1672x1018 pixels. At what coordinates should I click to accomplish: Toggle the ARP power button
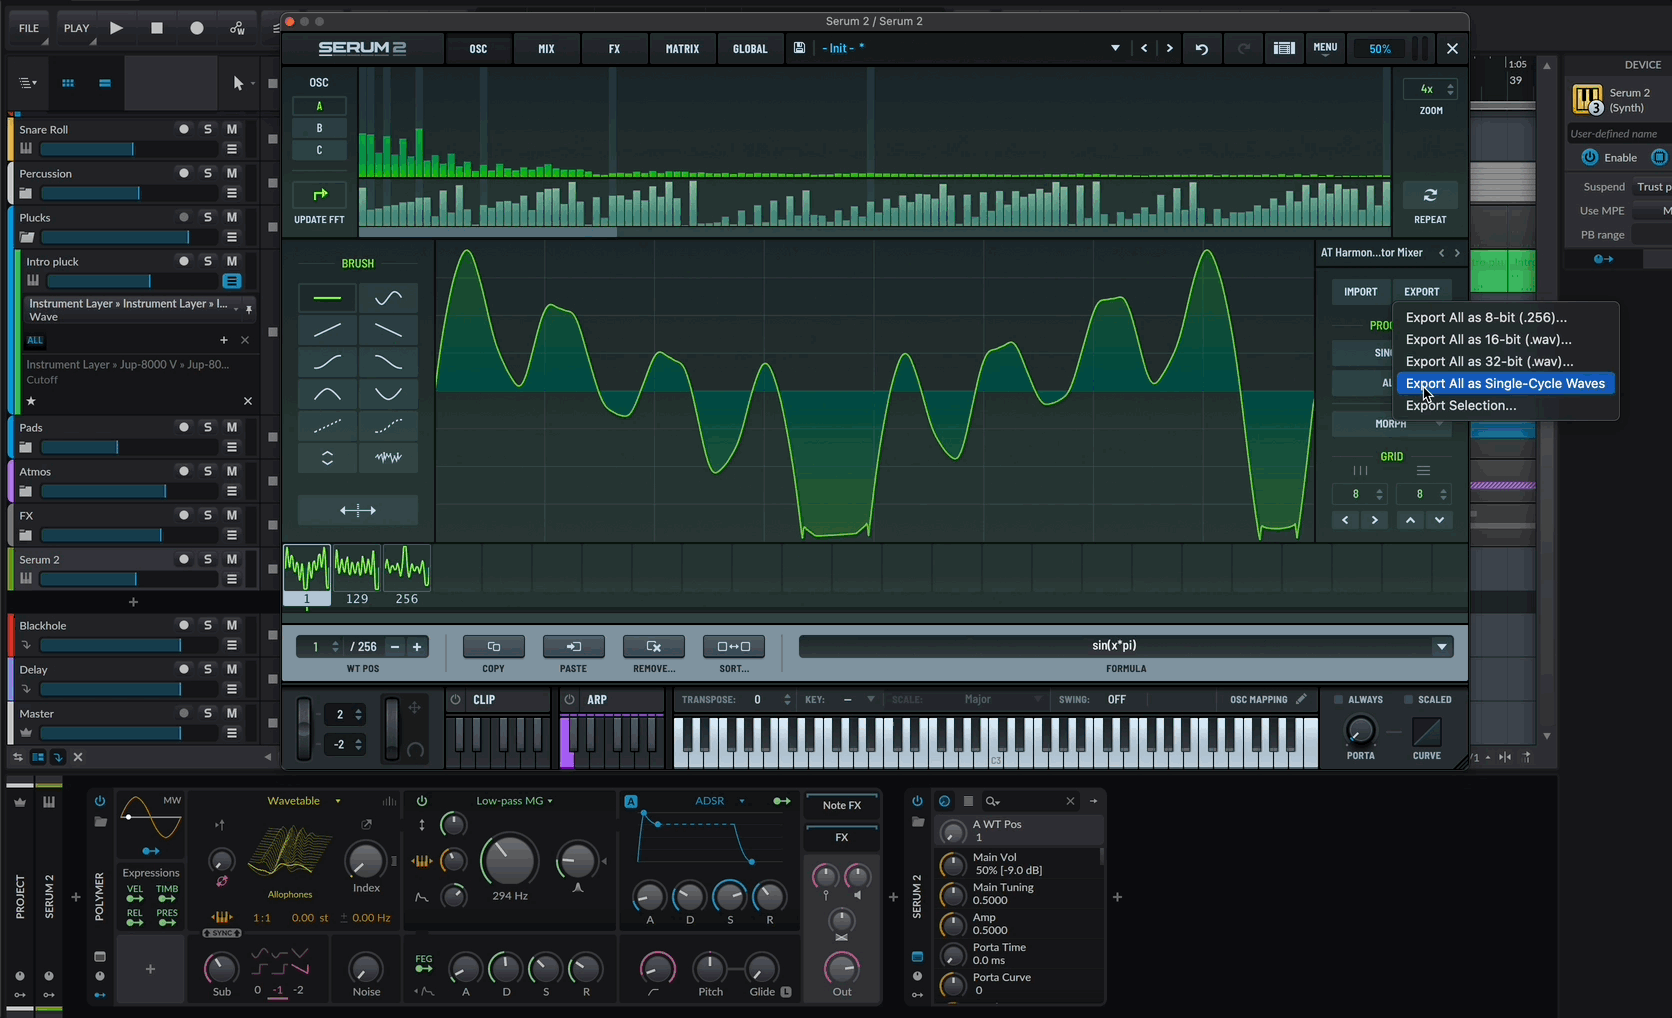(570, 700)
